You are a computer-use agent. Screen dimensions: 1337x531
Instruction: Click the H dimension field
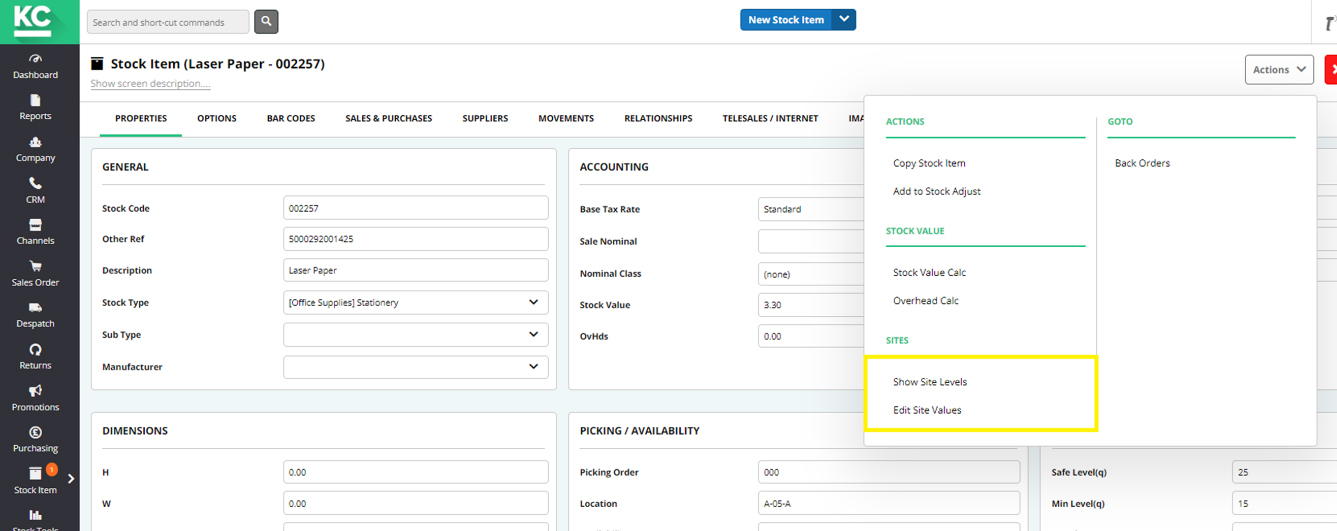[415, 472]
